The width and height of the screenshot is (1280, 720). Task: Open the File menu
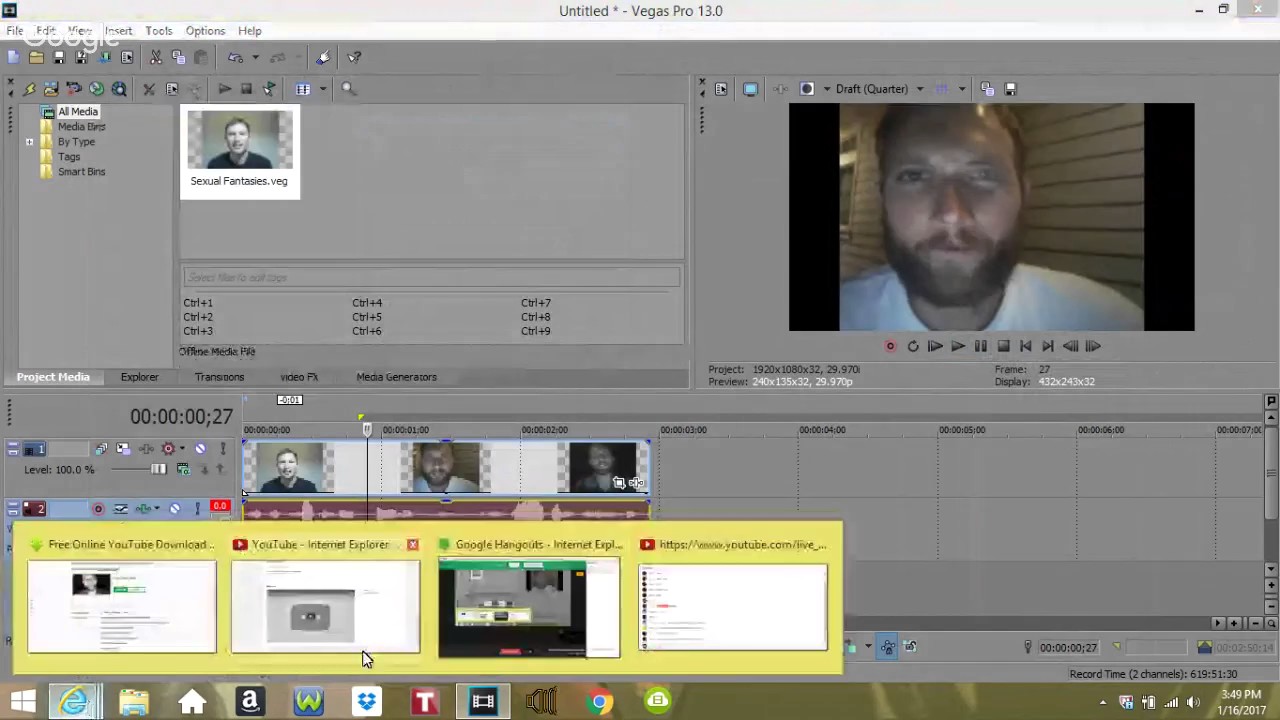pos(15,31)
